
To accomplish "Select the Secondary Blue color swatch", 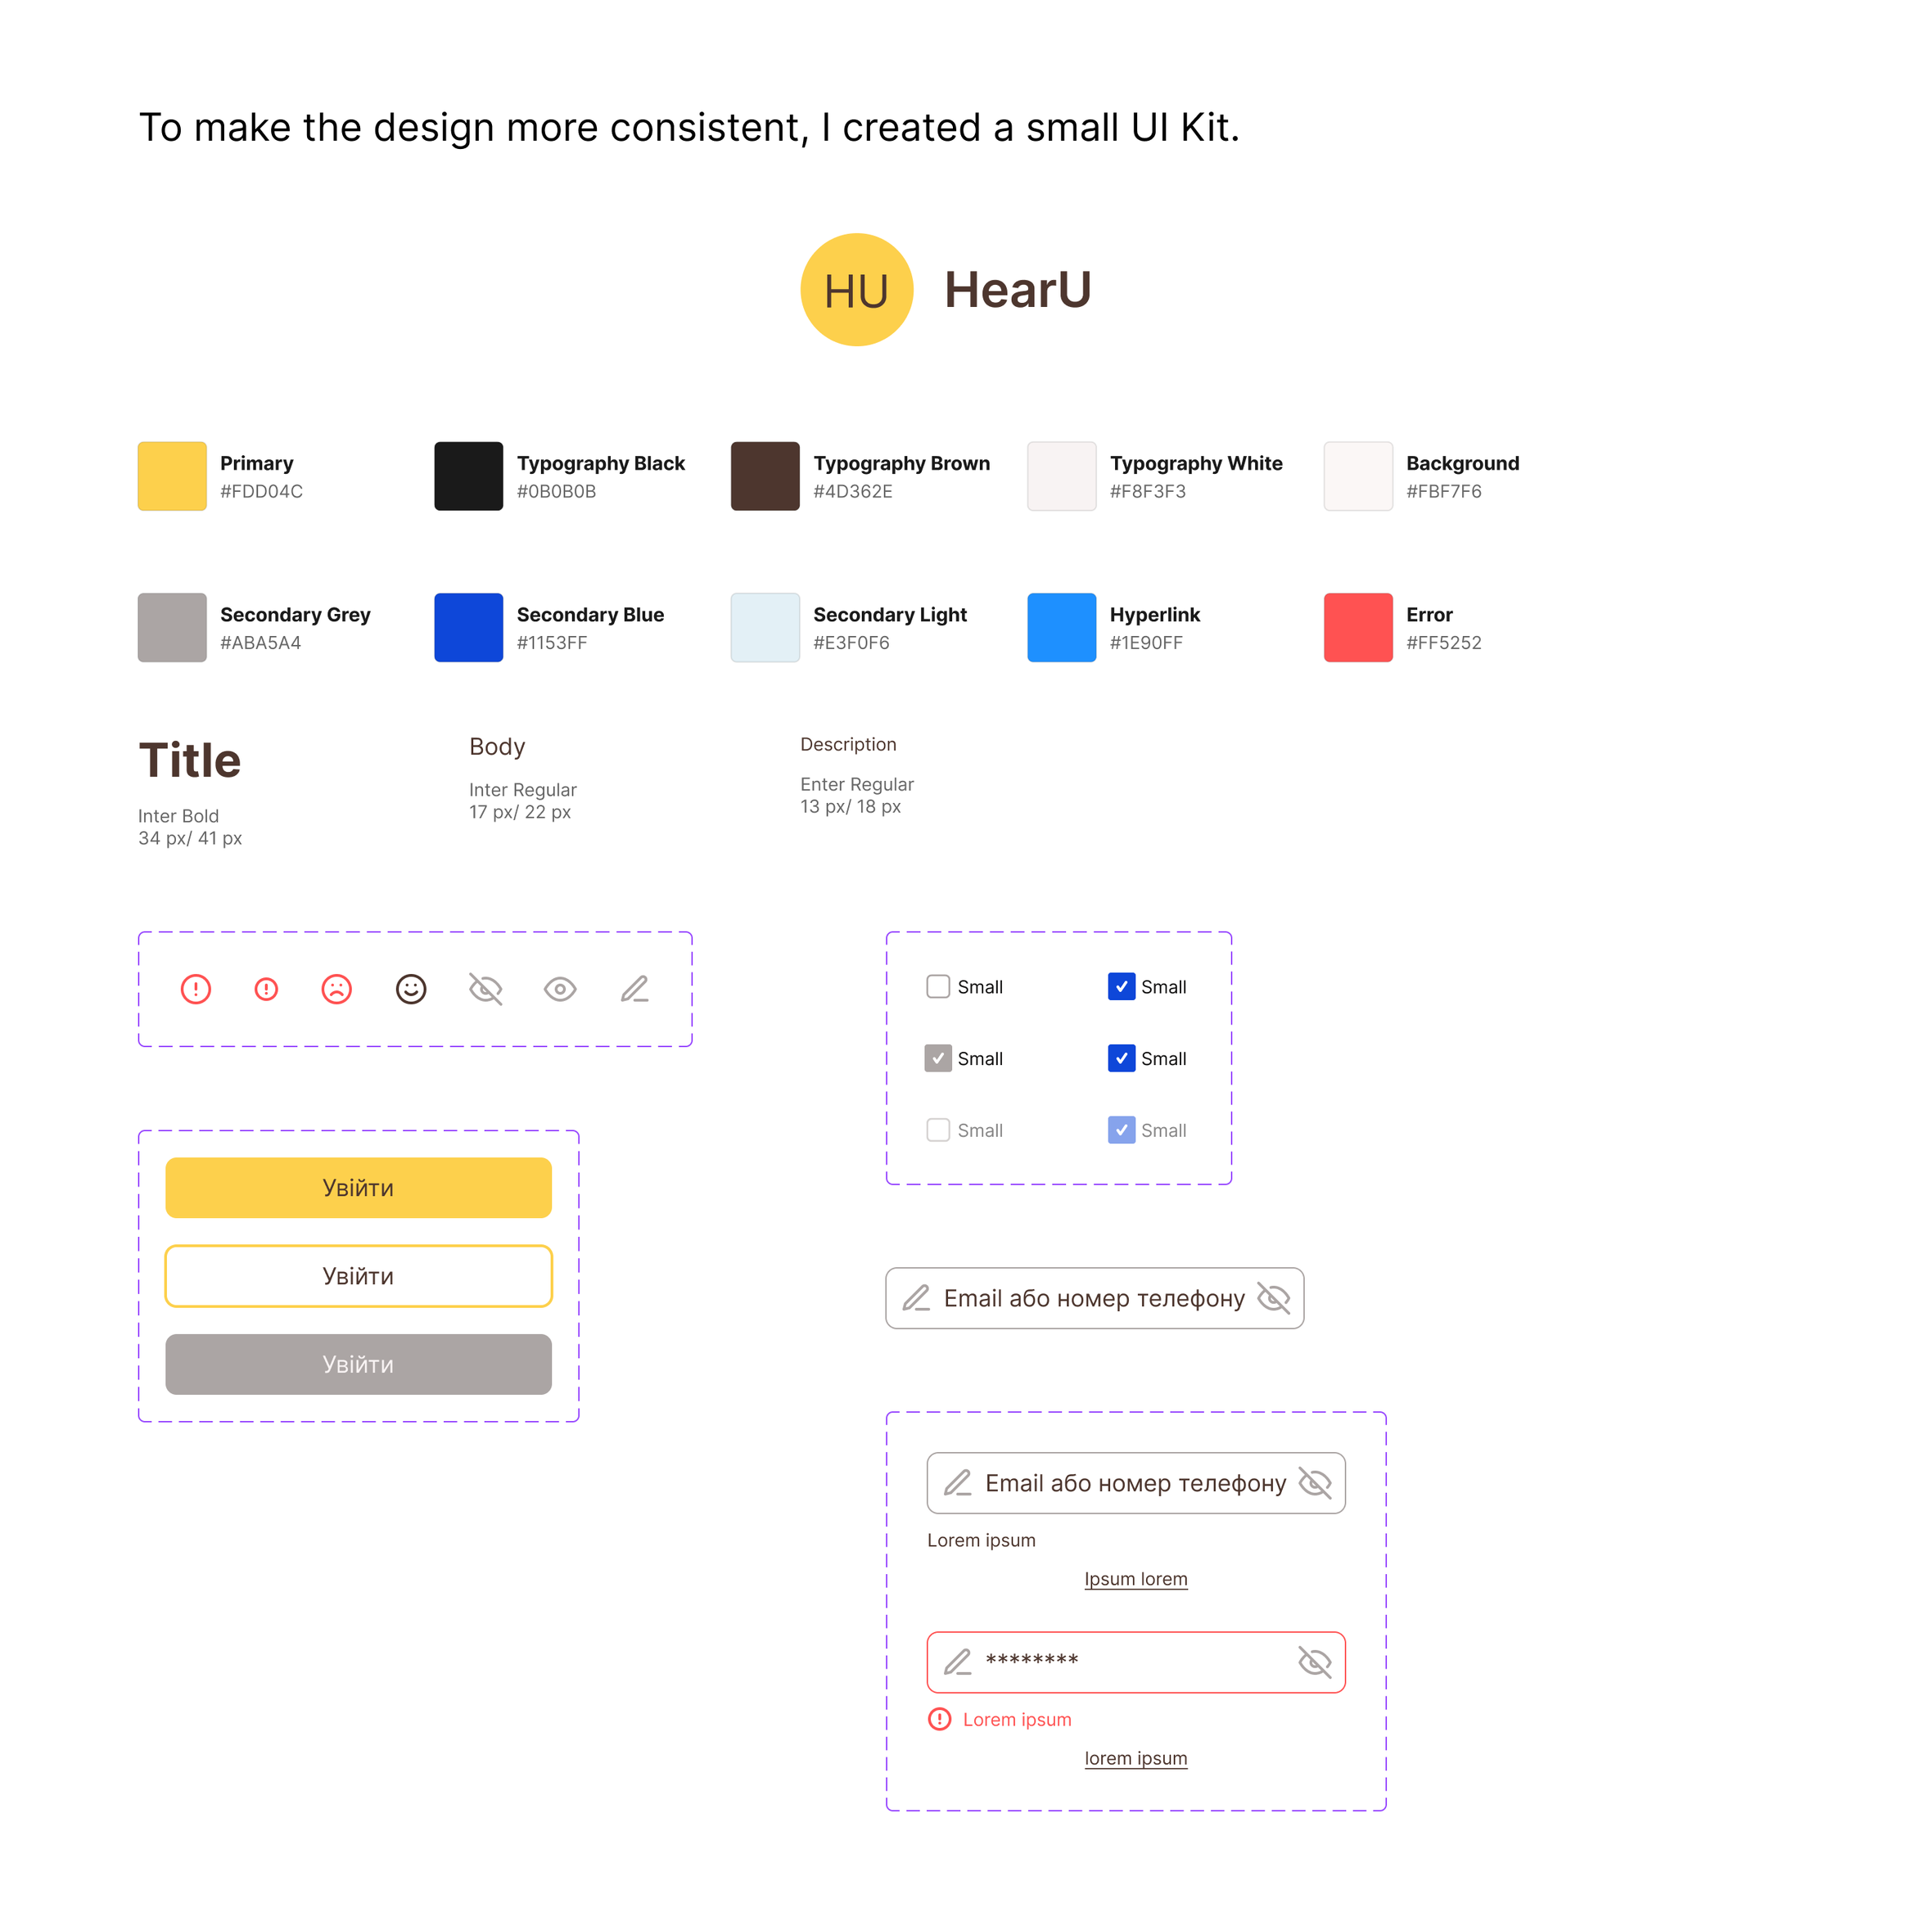I will pos(469,628).
